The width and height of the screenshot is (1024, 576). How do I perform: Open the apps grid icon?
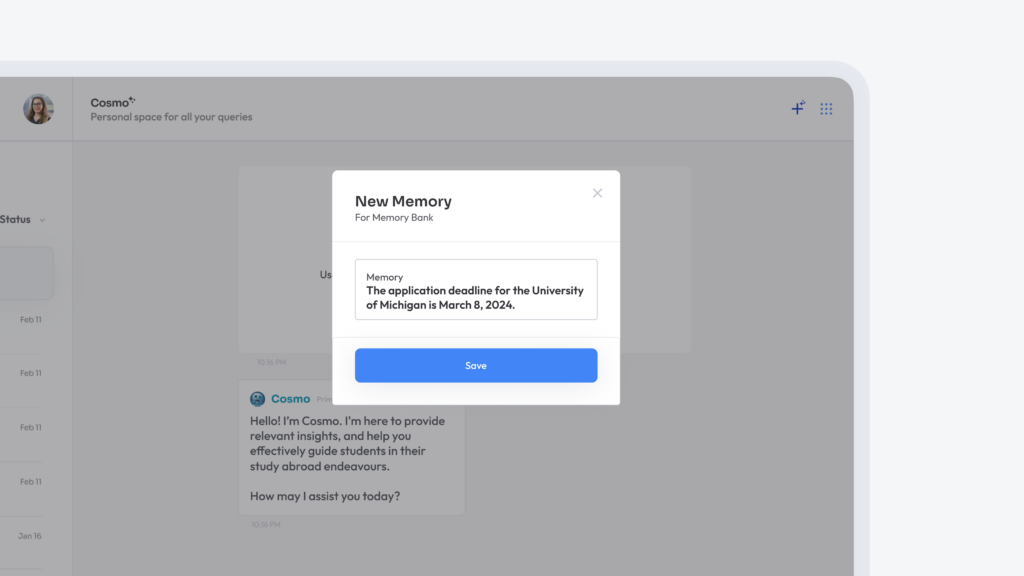[826, 108]
